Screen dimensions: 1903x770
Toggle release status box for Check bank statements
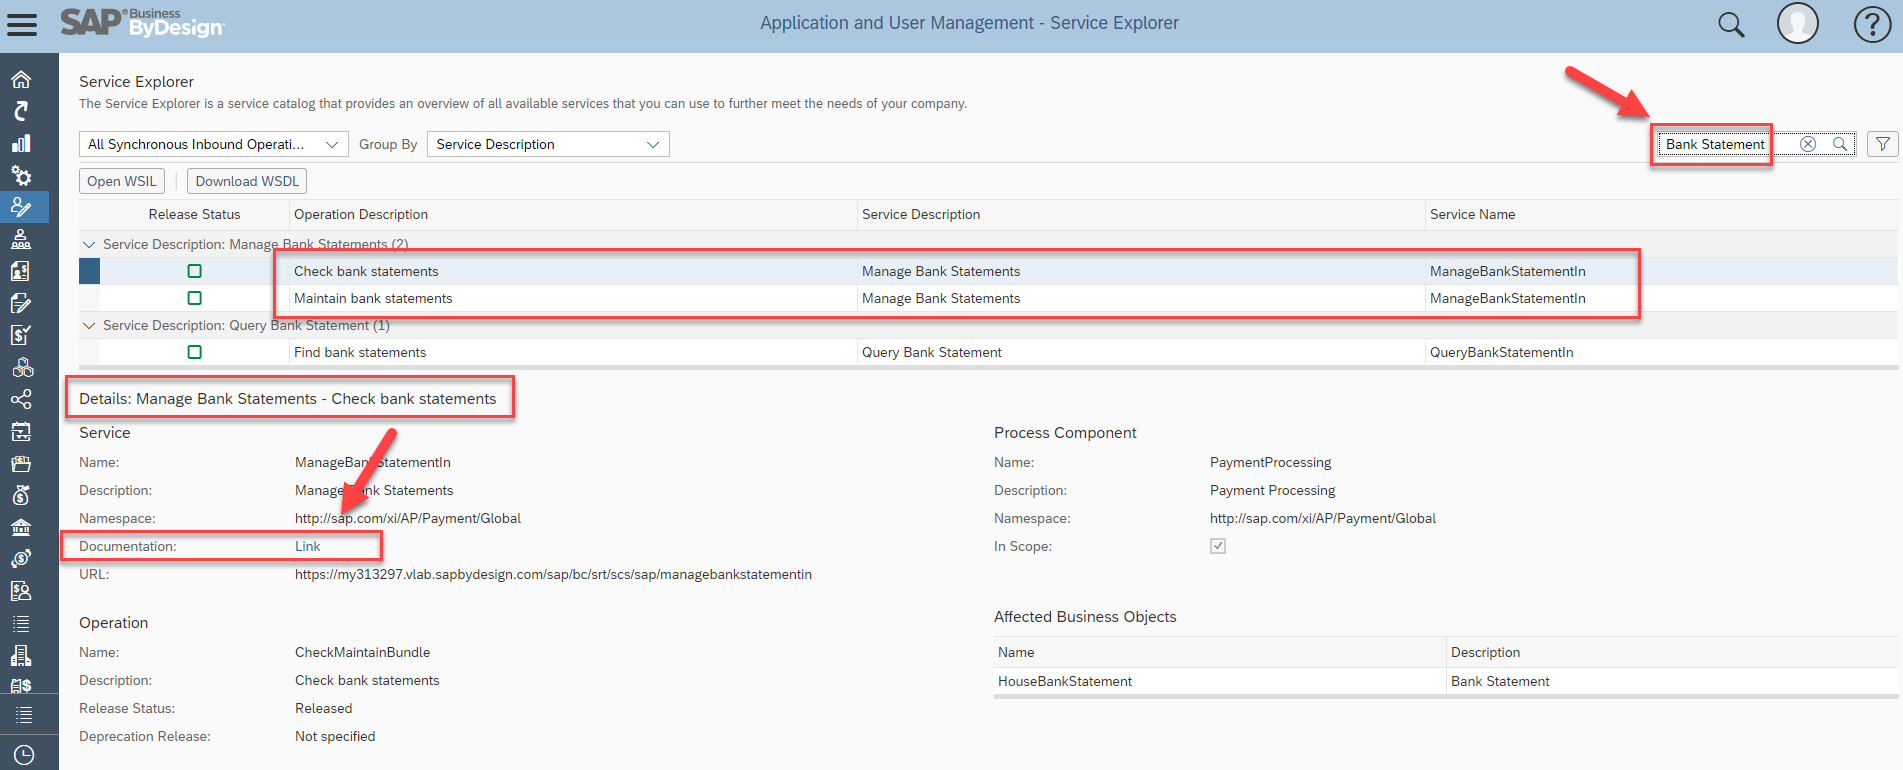195,271
